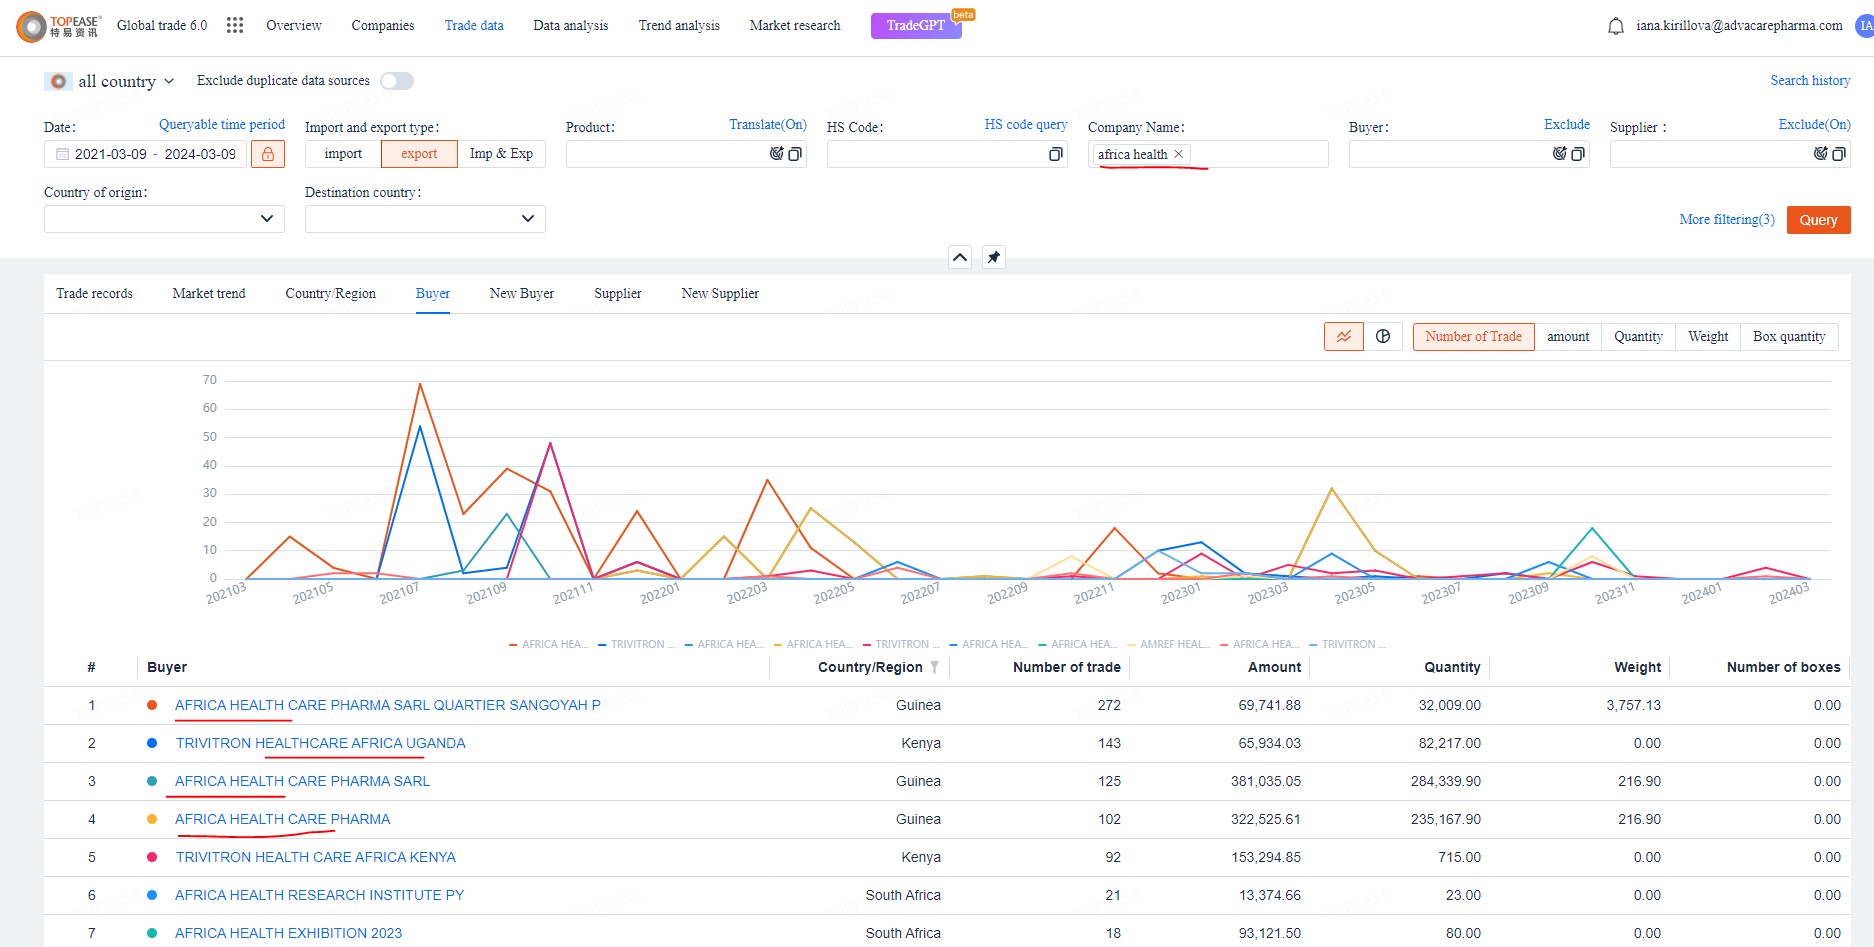Click the calendar icon in date field
Image resolution: width=1874 pixels, height=947 pixels.
coord(62,154)
